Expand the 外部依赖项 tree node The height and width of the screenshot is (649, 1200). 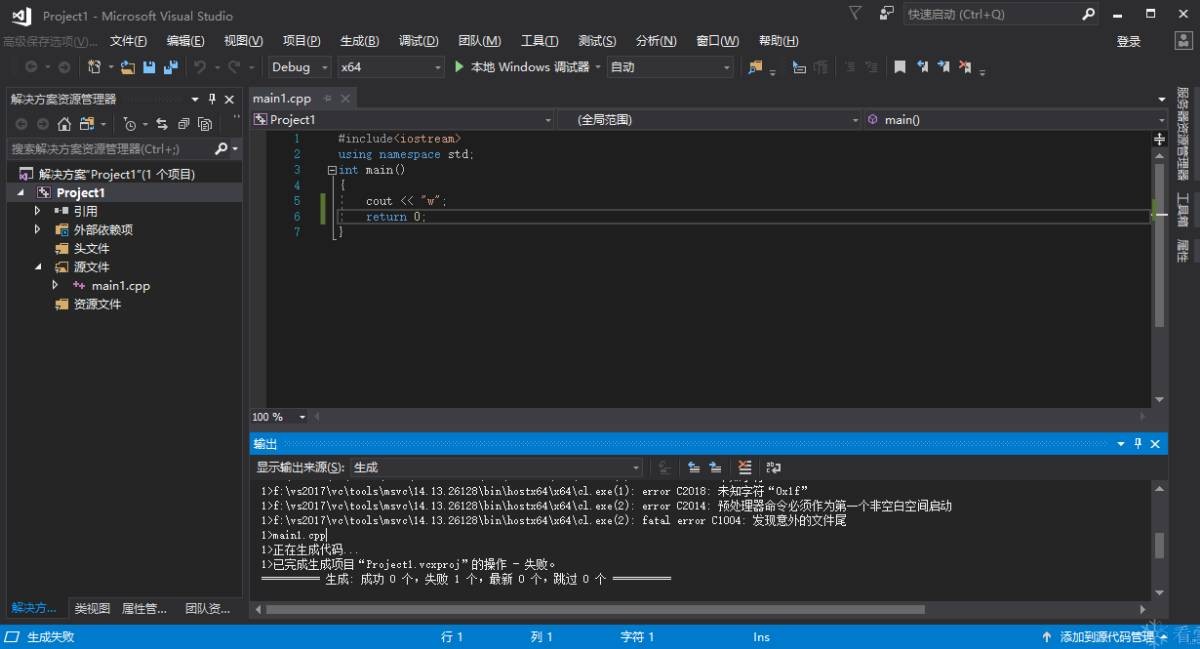click(38, 230)
